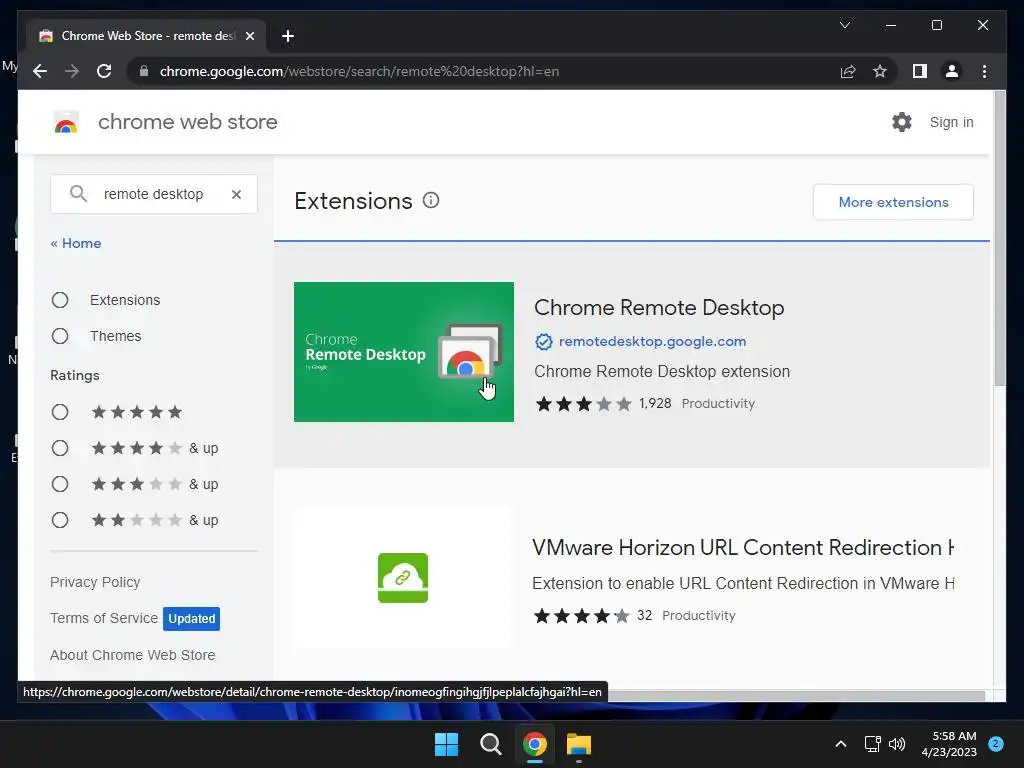Show hidden system tray icons
The image size is (1024, 768).
[840, 744]
